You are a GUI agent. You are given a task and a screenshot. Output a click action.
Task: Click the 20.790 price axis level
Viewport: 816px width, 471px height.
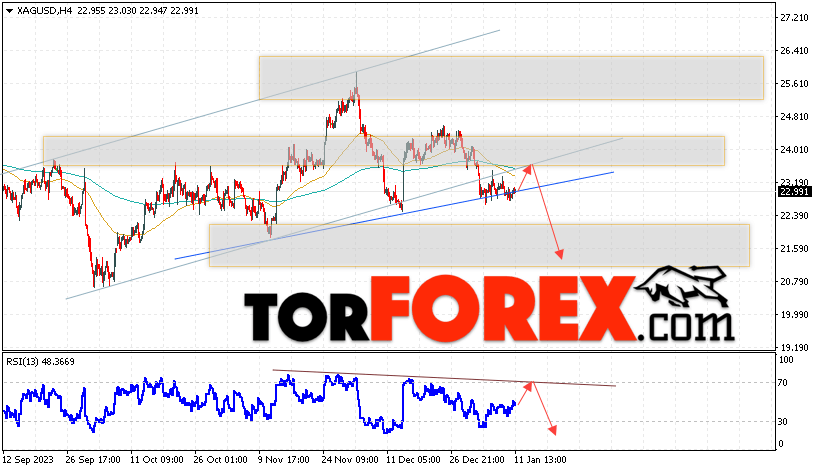794,282
